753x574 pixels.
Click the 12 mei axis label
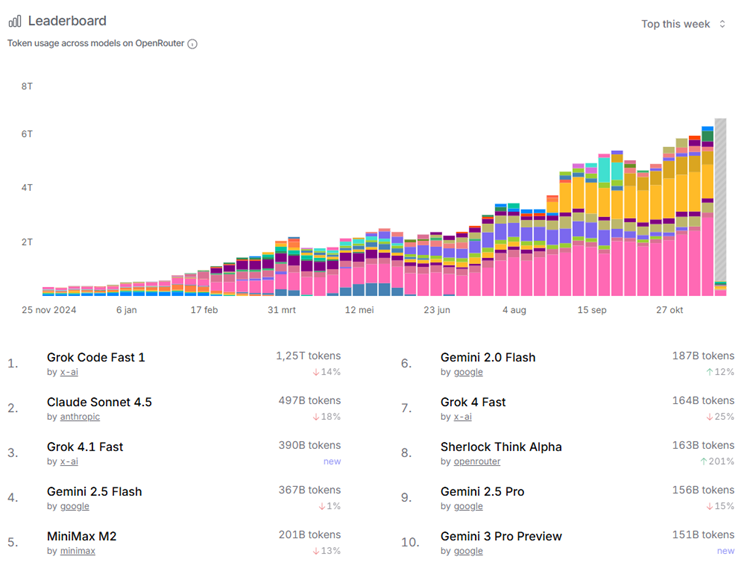359,310
